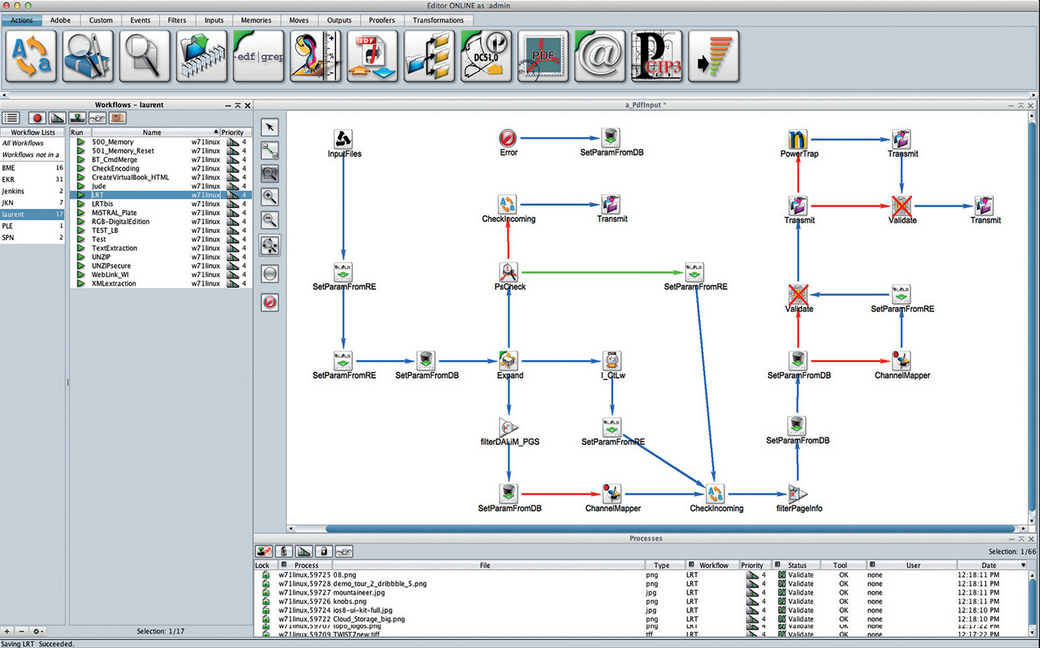Toggle the red record button in Workflows panel
Image resolution: width=1040 pixels, height=648 pixels.
pos(36,118)
